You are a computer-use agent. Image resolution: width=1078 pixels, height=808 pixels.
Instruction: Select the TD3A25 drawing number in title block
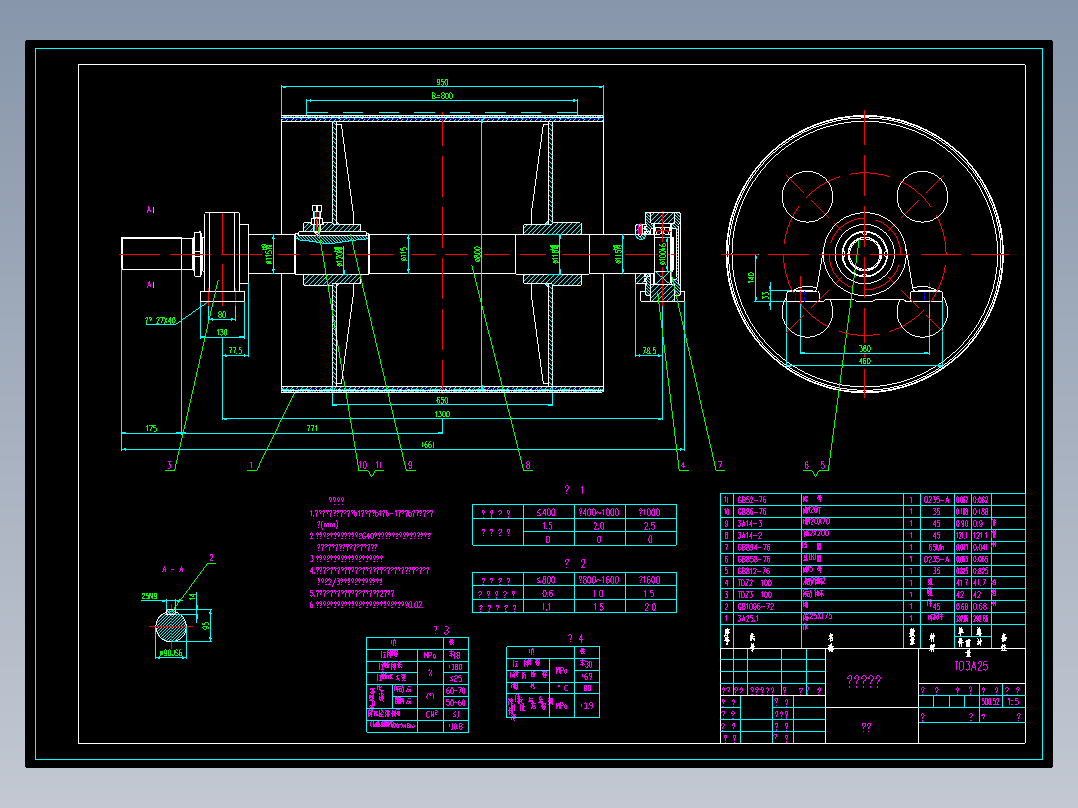971,666
